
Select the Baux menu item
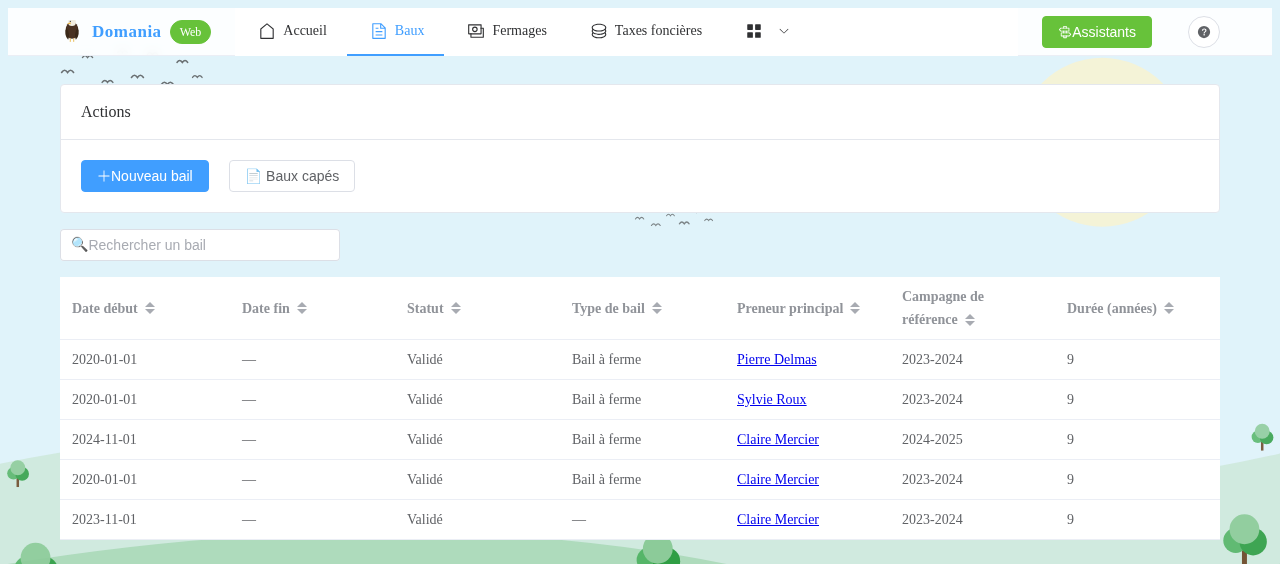coord(397,31)
